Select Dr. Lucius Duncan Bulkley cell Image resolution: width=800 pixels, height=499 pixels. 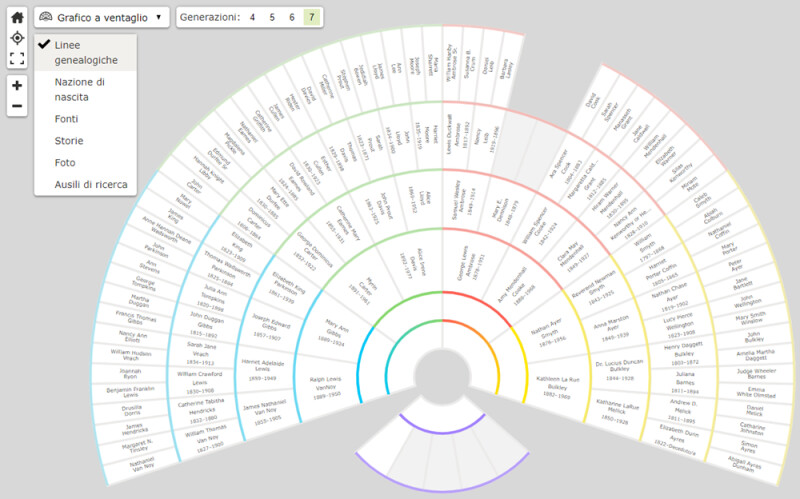619,369
